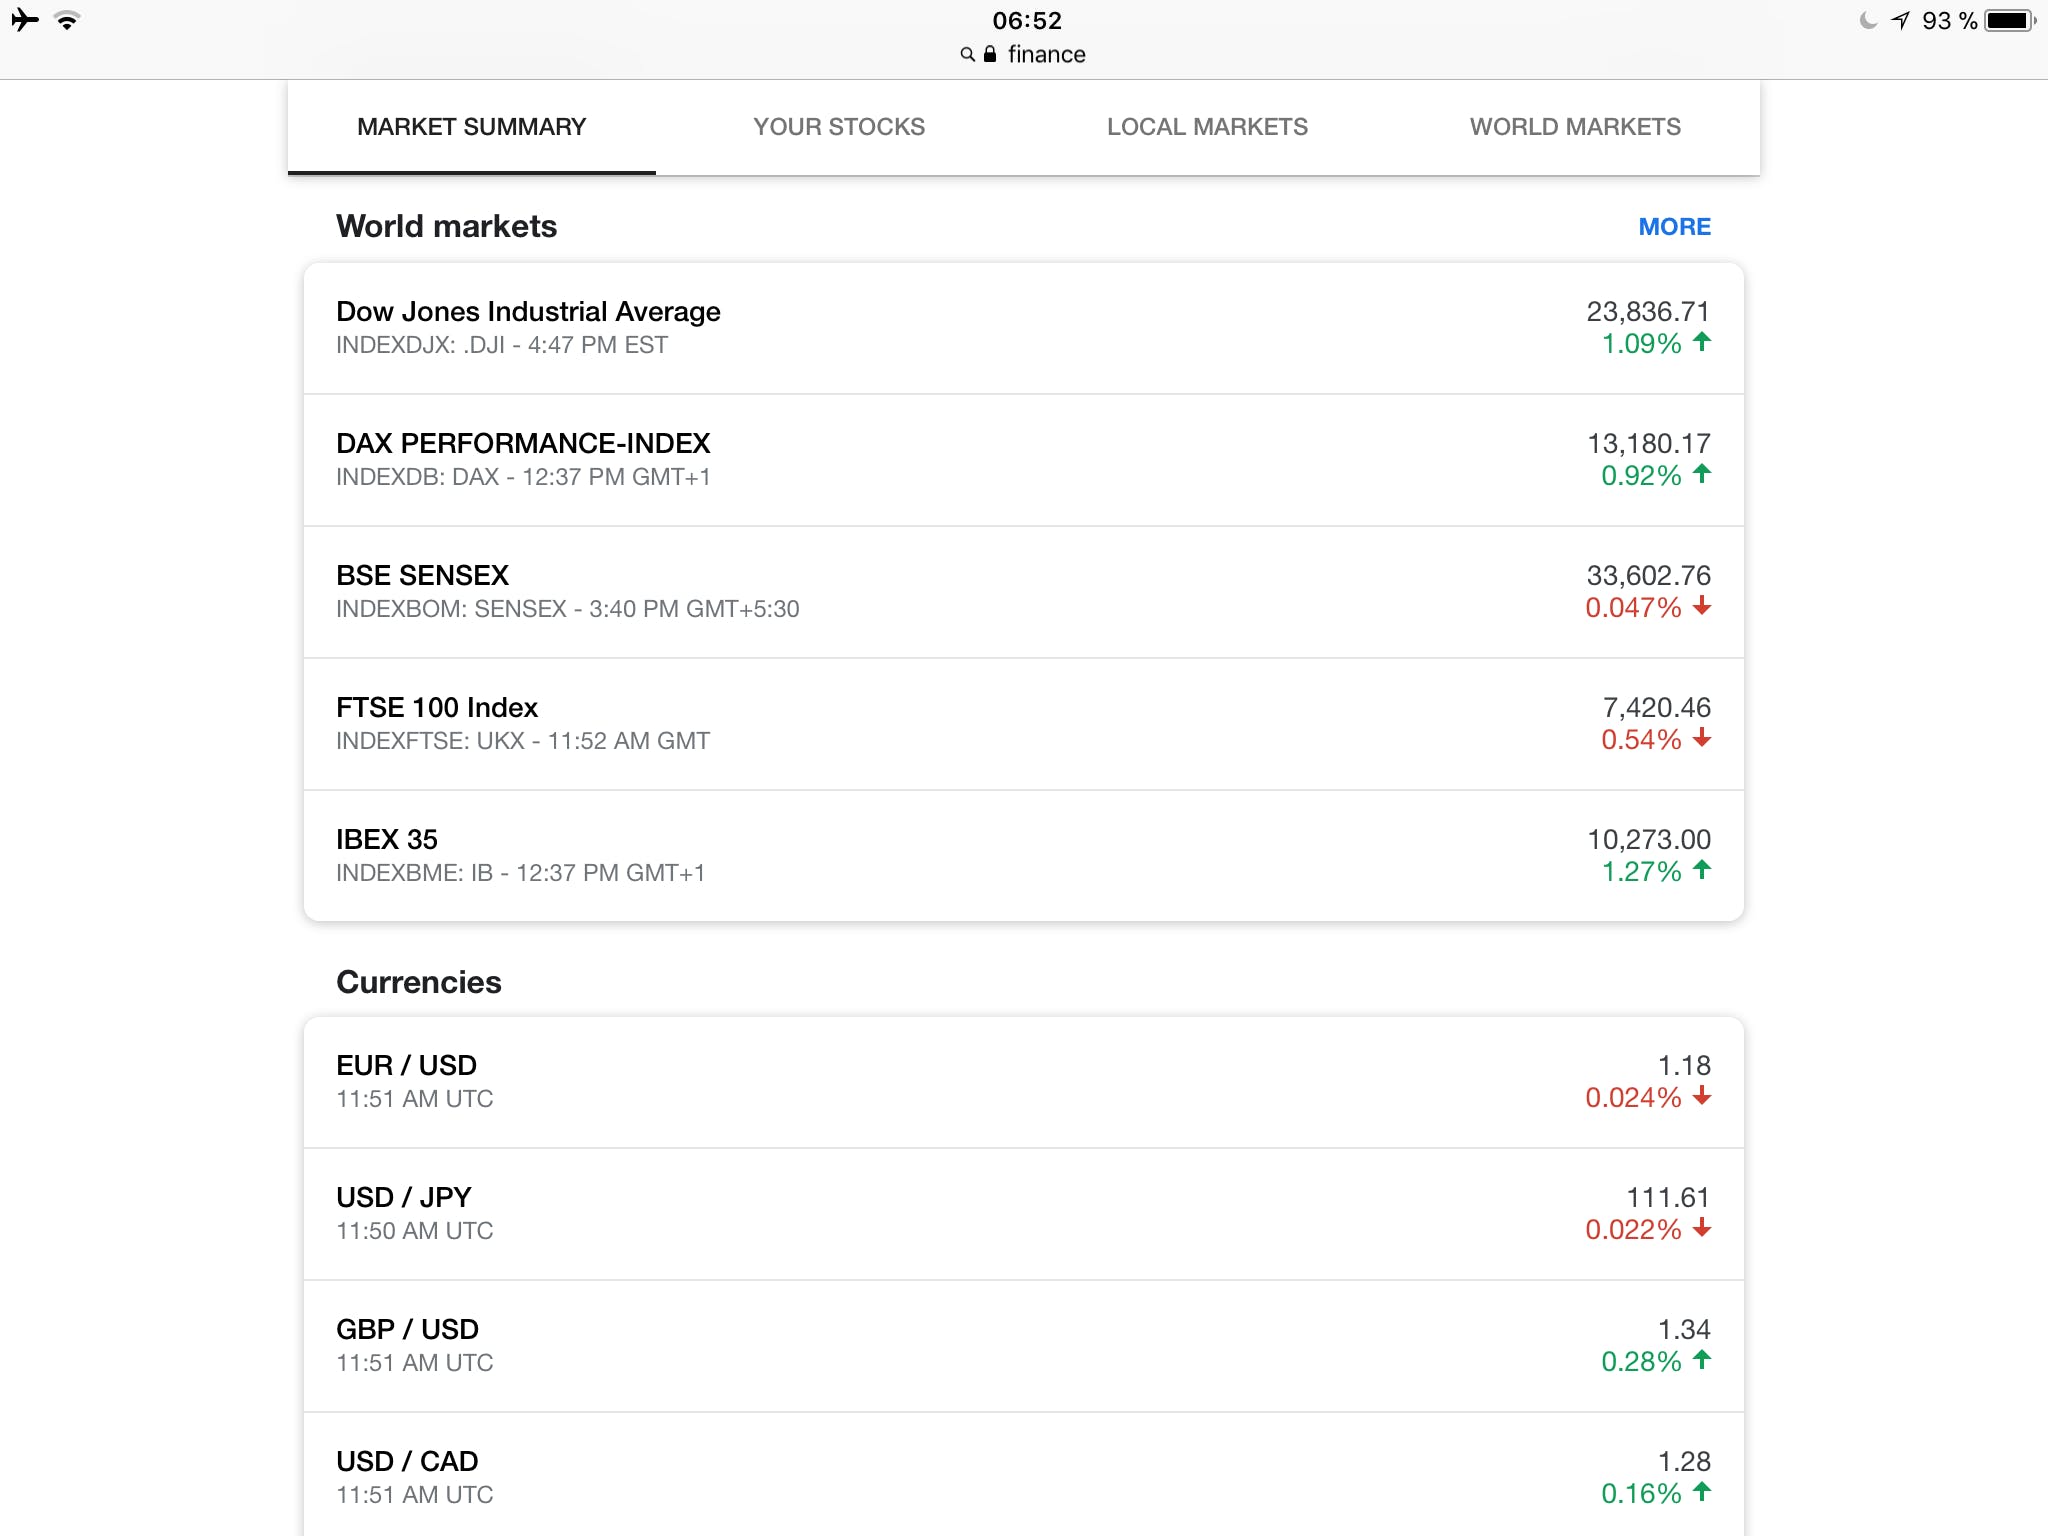The height and width of the screenshot is (1536, 2048).
Task: Tap the finance address bar
Action: coord(1024,54)
